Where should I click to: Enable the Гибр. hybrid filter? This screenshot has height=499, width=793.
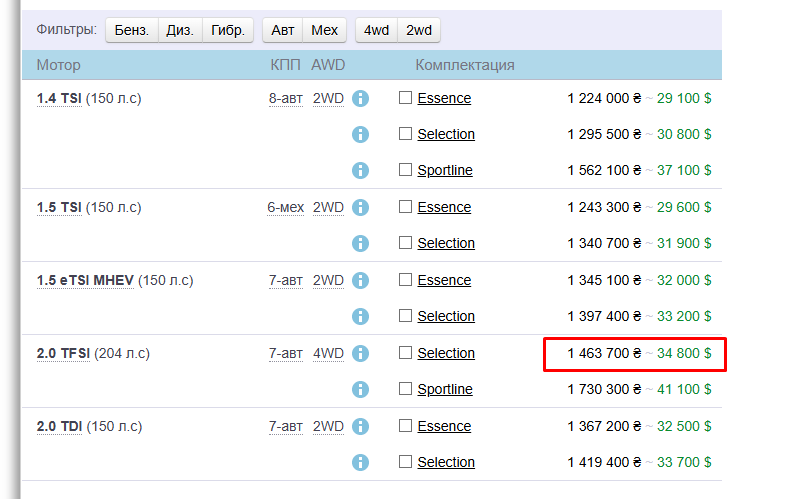tap(228, 30)
